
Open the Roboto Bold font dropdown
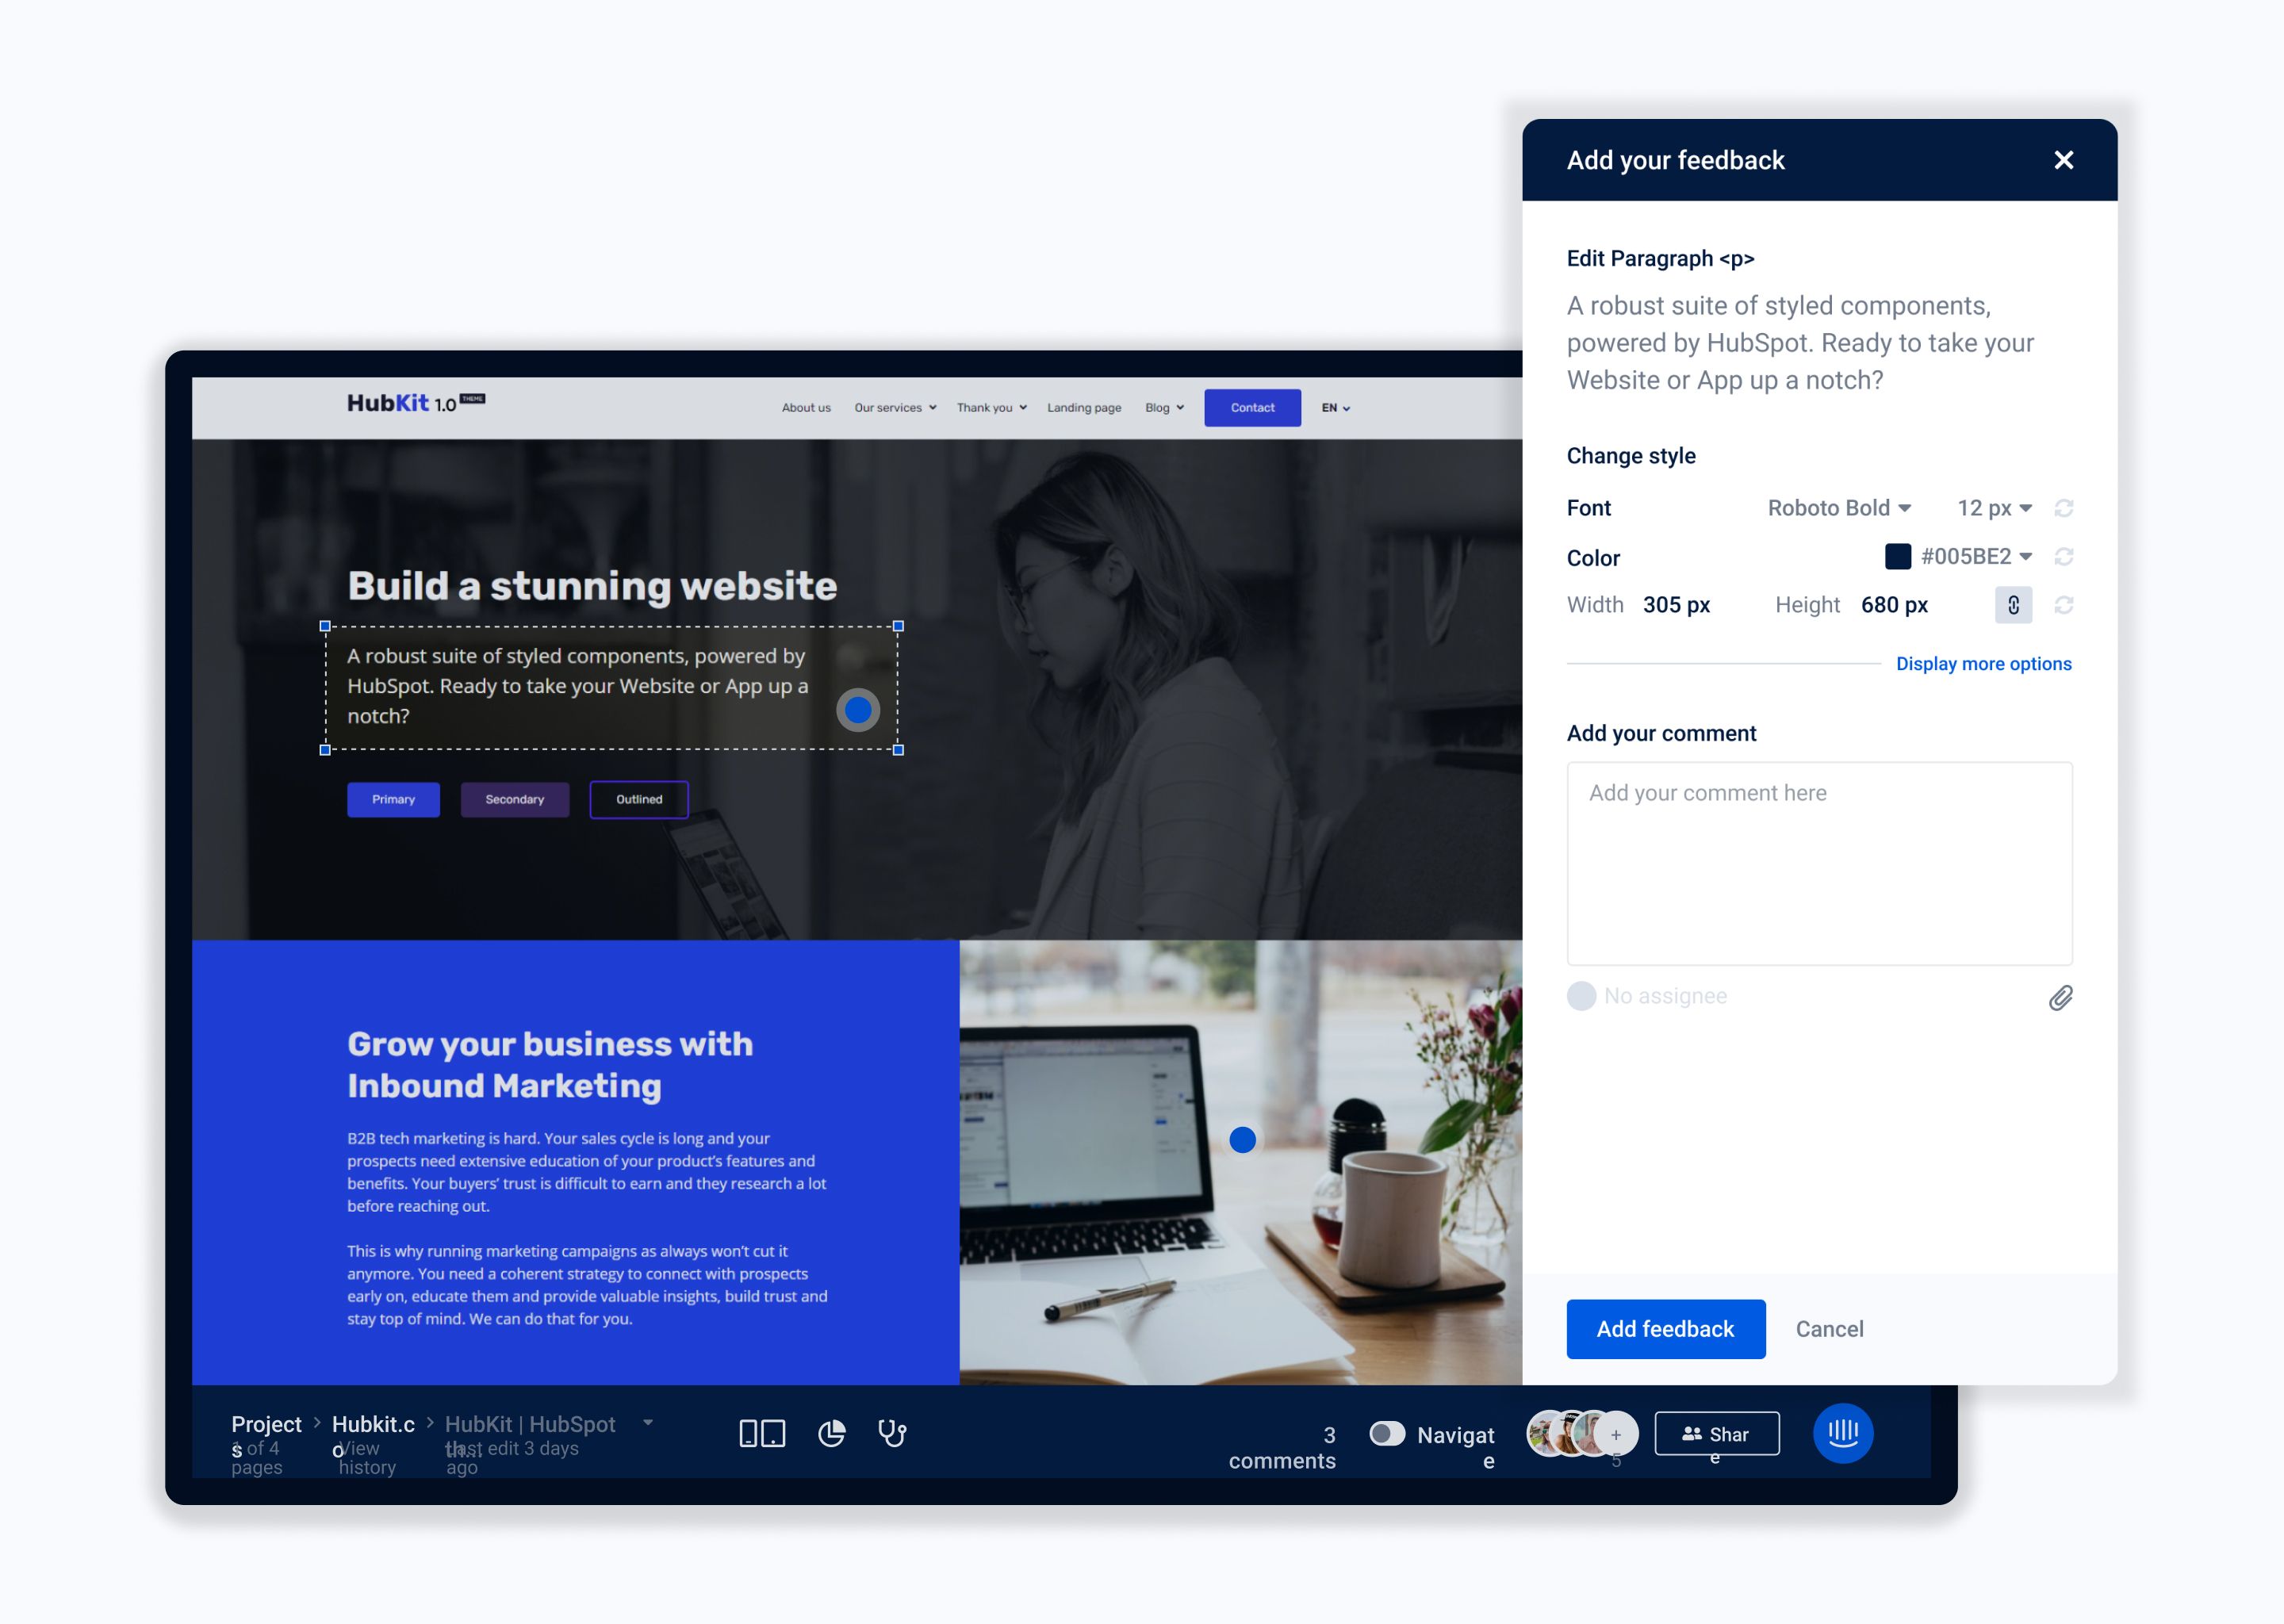[1839, 508]
